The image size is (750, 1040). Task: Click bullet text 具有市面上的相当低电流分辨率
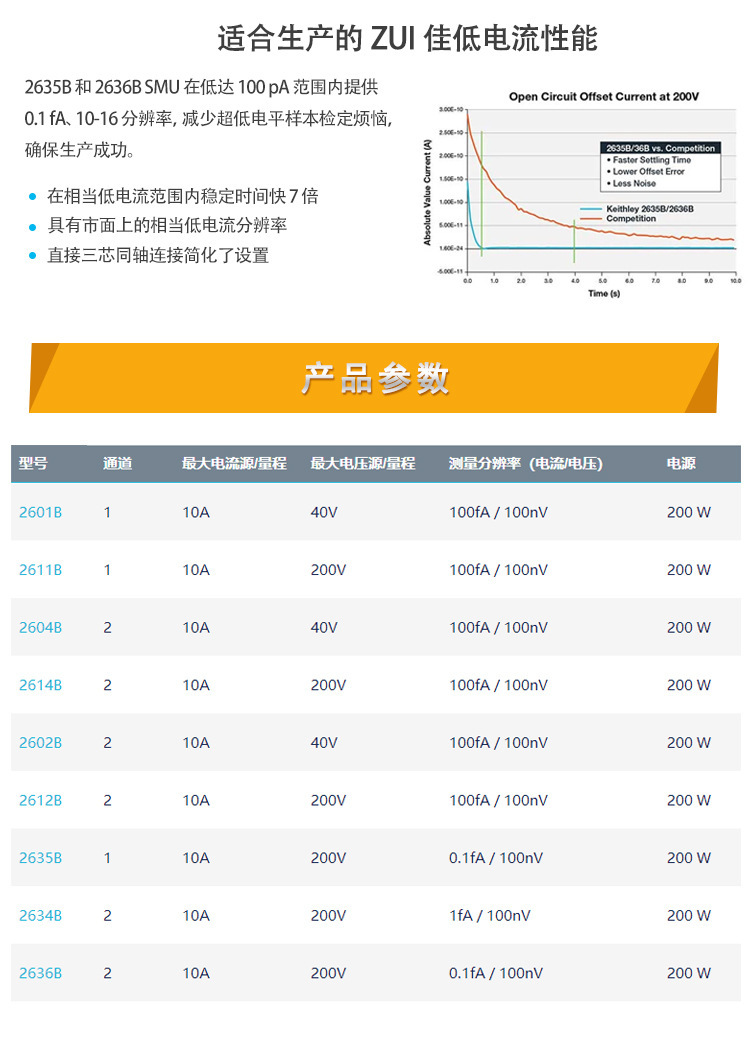click(167, 226)
